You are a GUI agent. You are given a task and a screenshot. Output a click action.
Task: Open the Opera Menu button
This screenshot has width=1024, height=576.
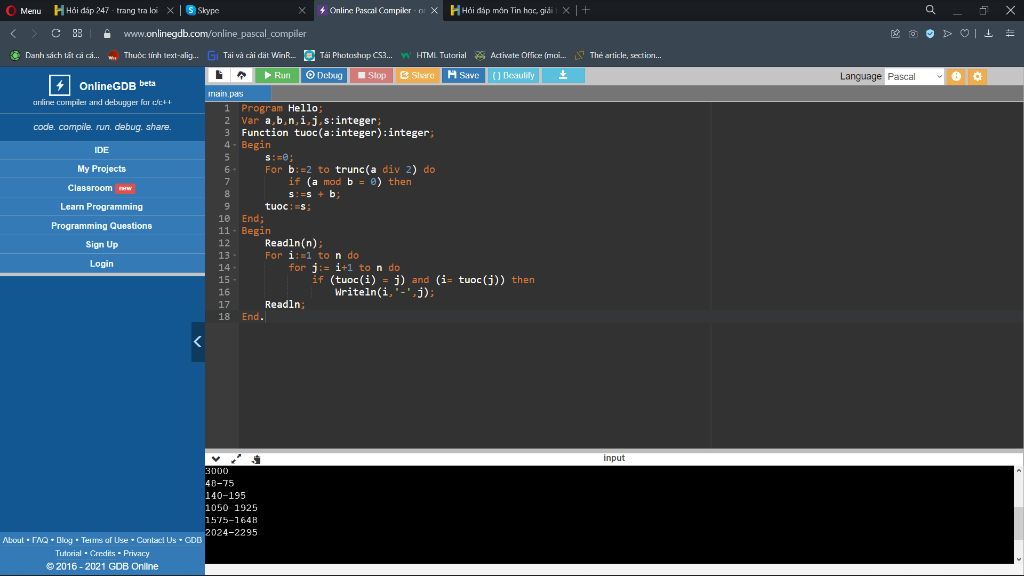tap(24, 10)
